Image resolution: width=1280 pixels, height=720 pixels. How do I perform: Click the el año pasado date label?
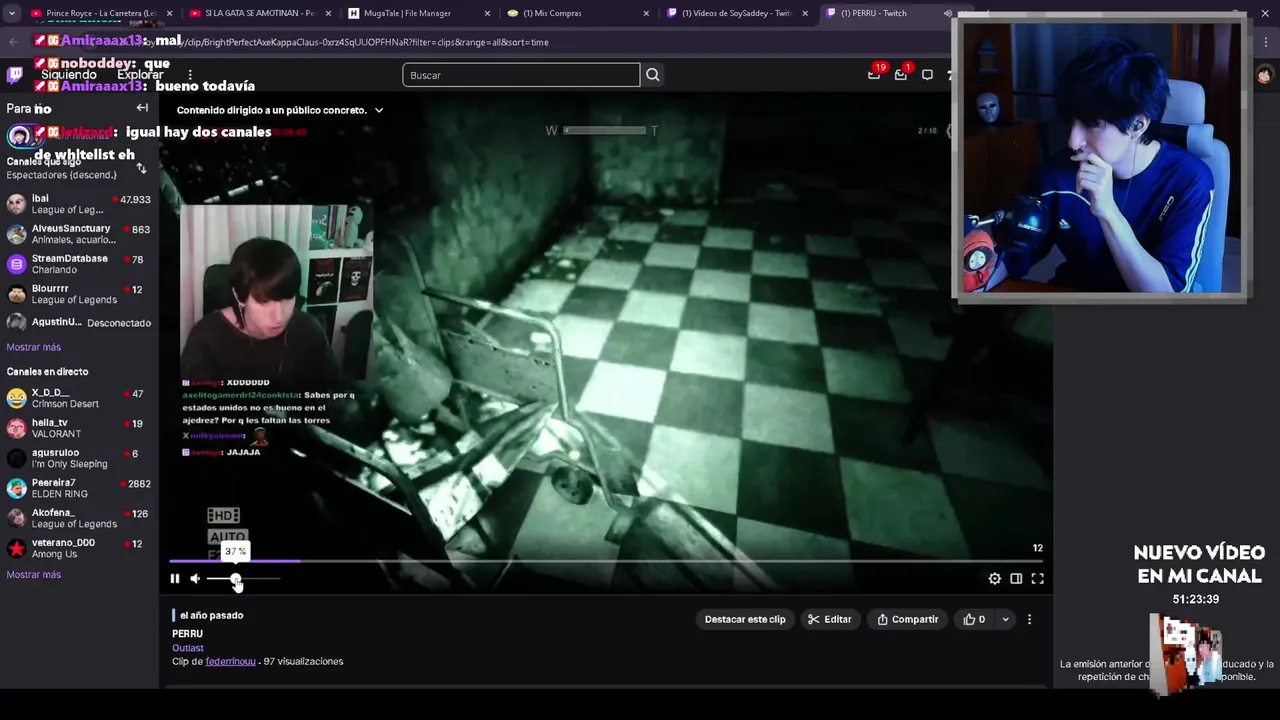coord(212,615)
